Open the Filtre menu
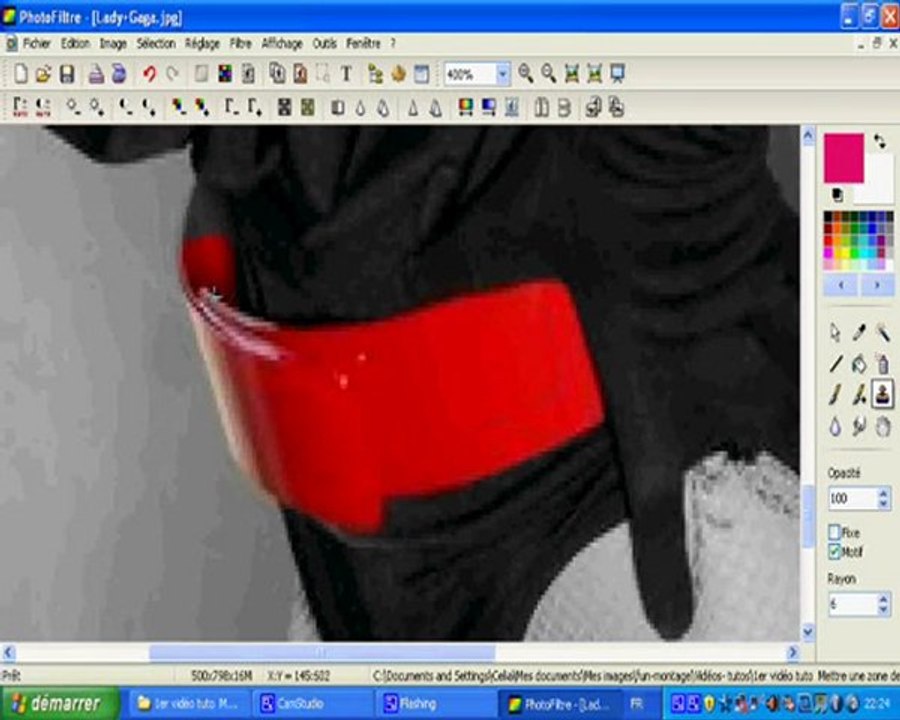This screenshot has width=900, height=720. coord(240,44)
